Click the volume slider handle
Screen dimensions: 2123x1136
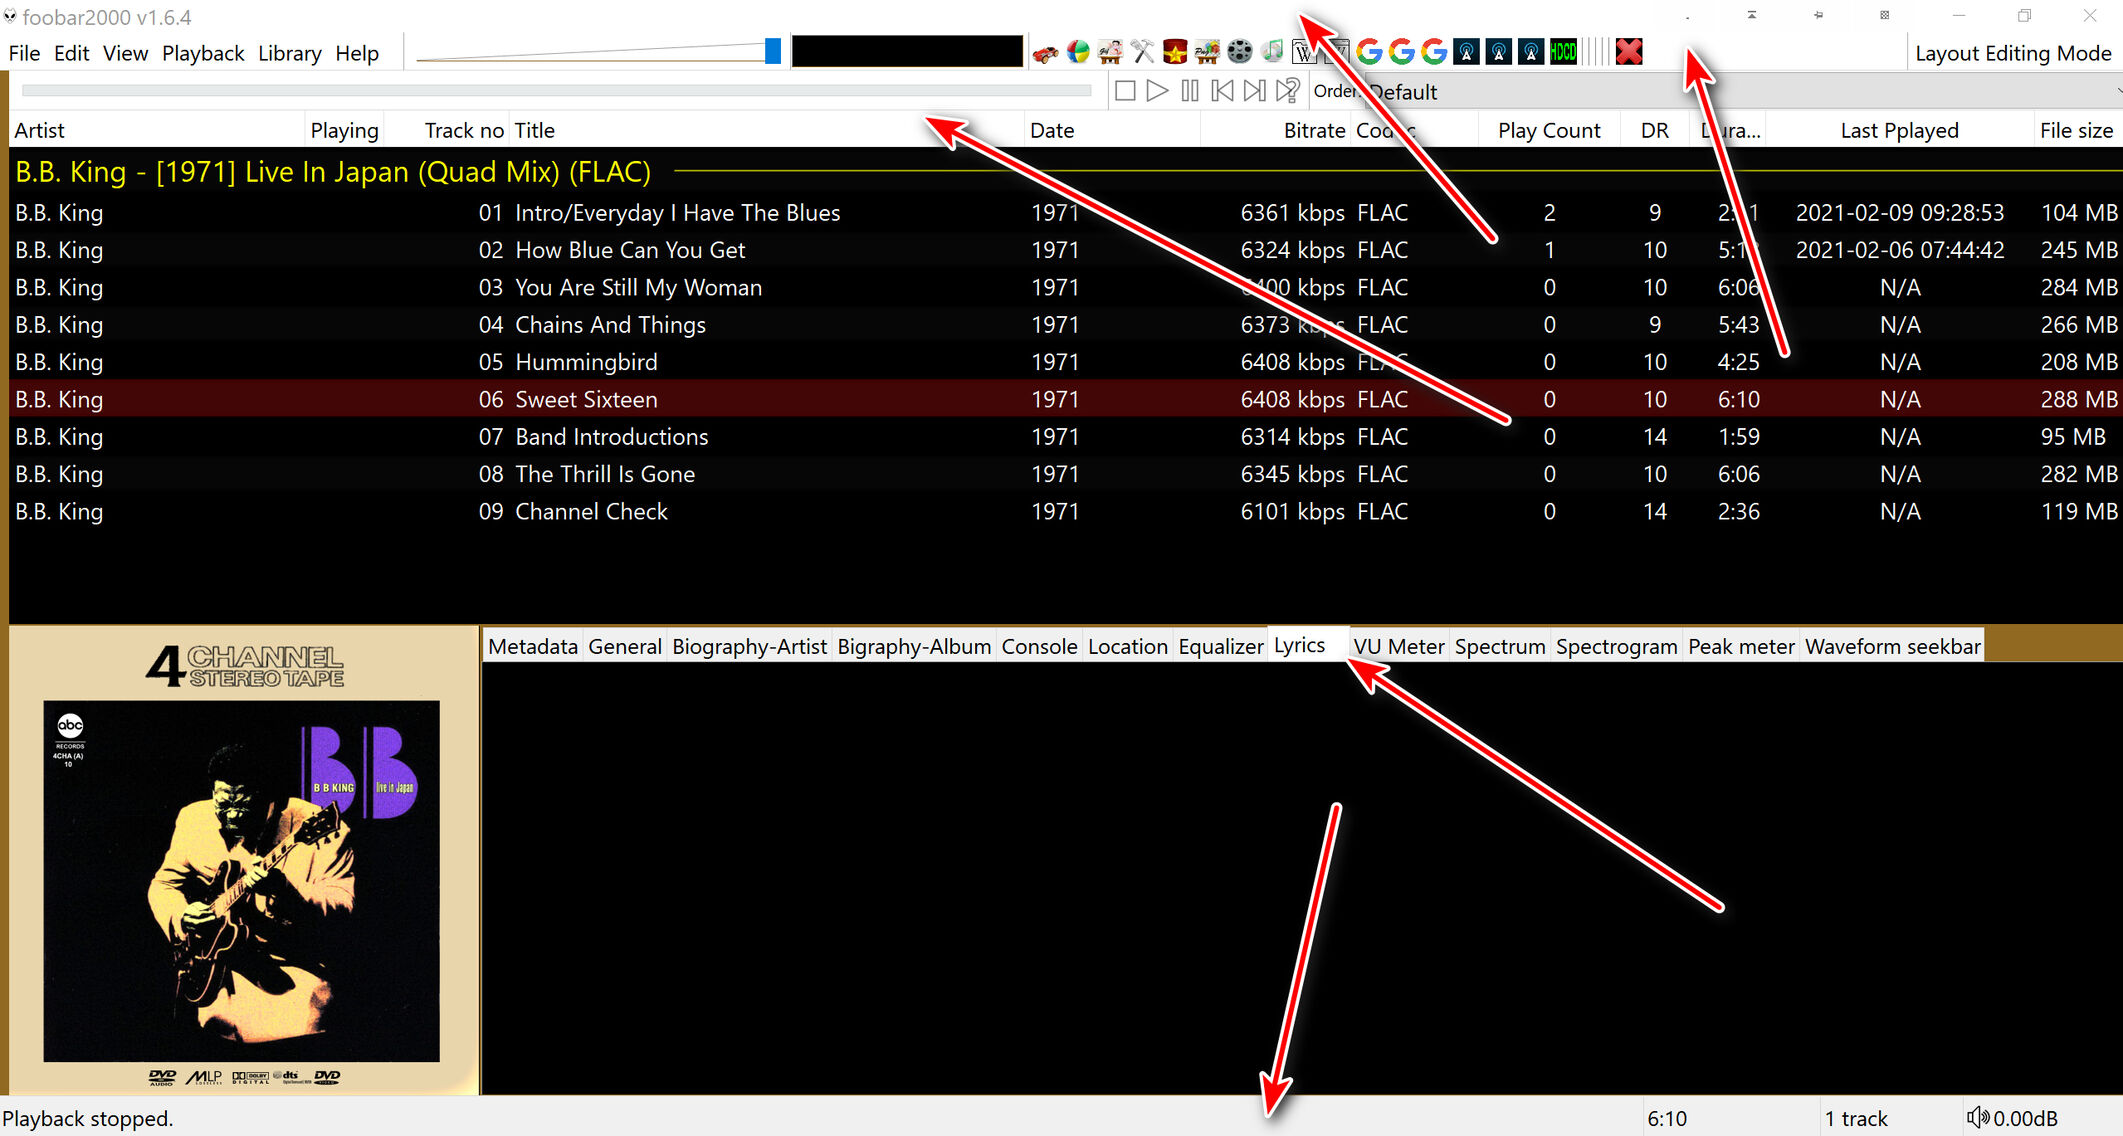[773, 51]
